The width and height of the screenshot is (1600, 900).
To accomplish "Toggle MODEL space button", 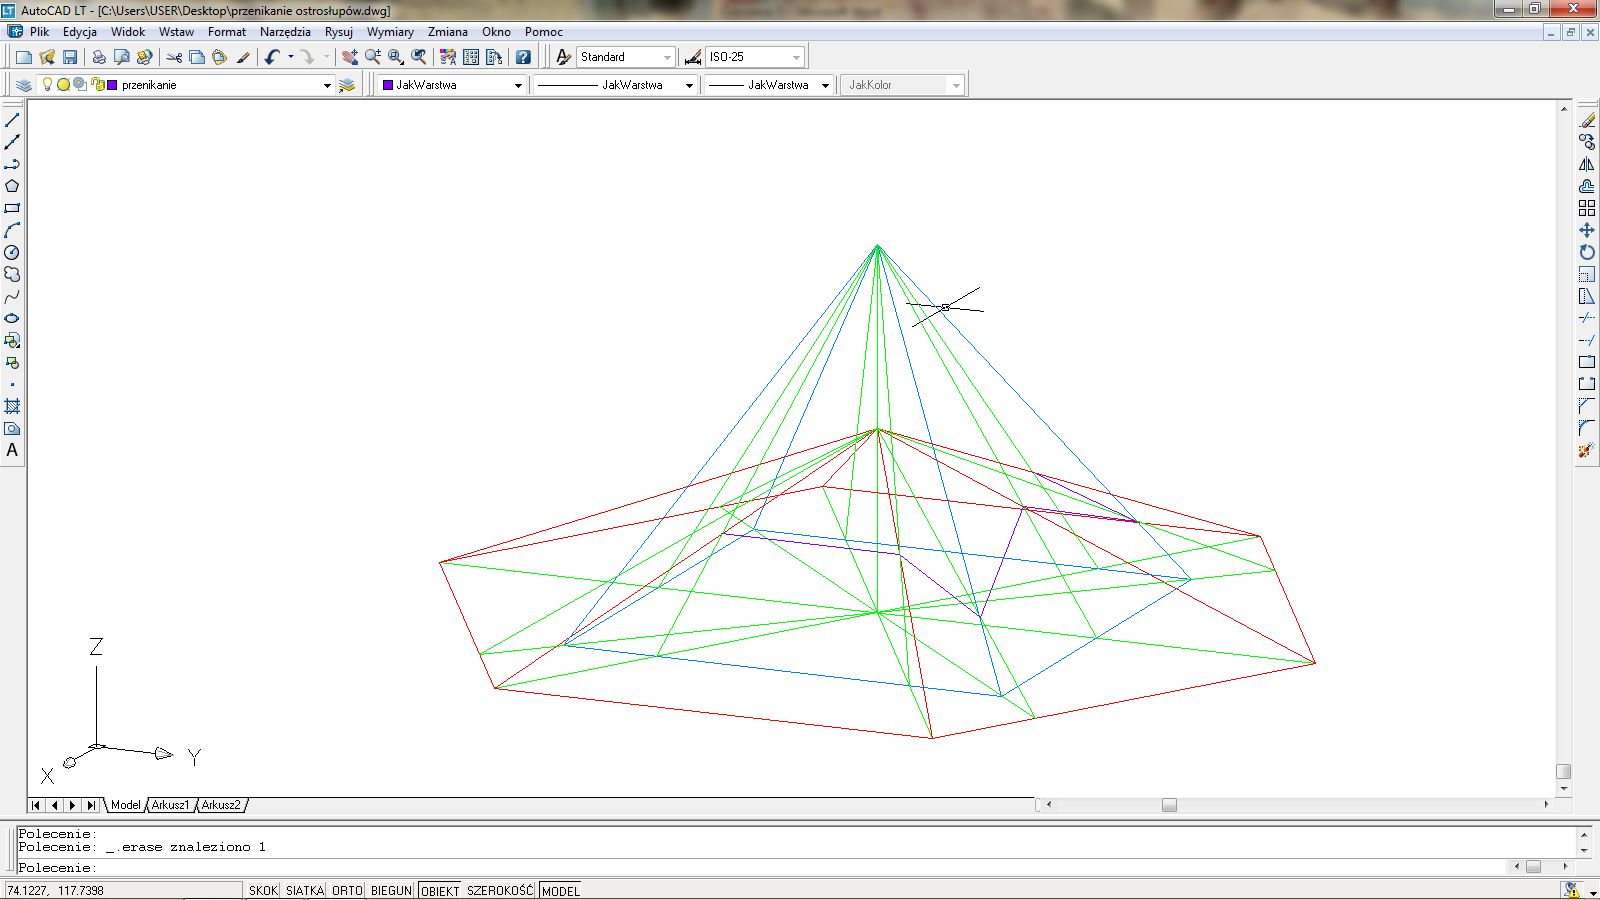I will coord(561,890).
